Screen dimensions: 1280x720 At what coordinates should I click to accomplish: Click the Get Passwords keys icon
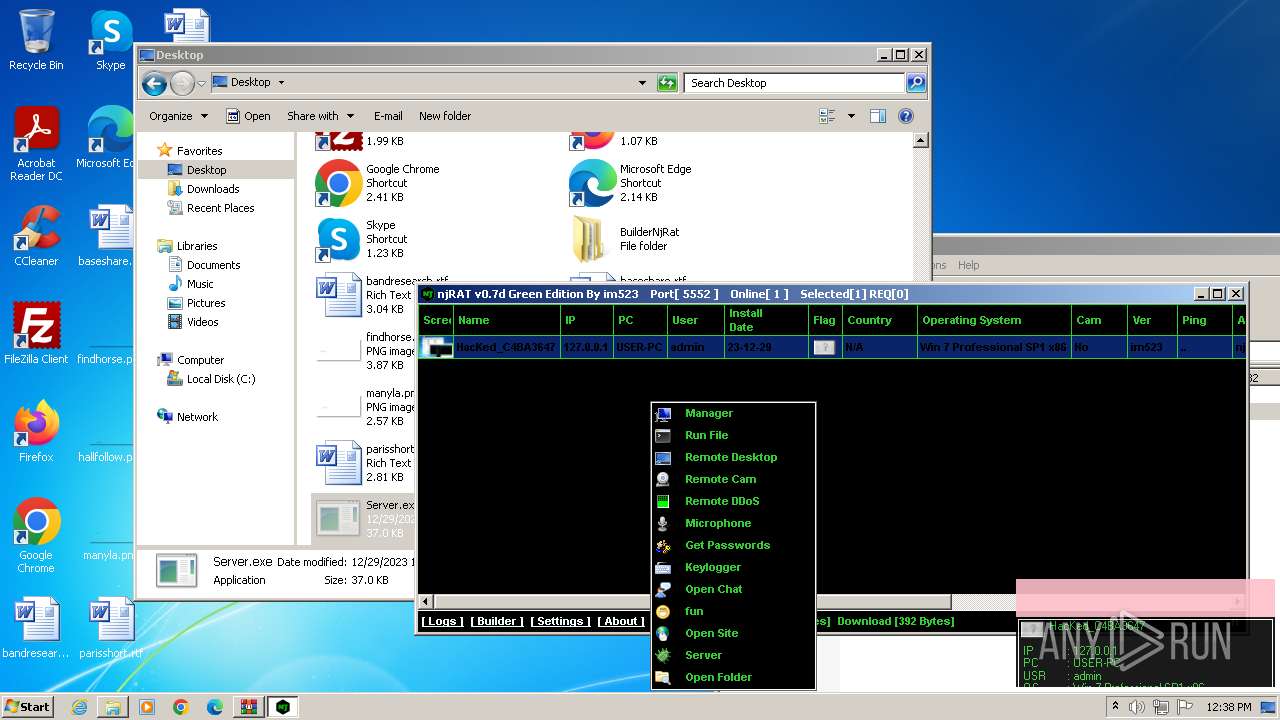[x=663, y=545]
